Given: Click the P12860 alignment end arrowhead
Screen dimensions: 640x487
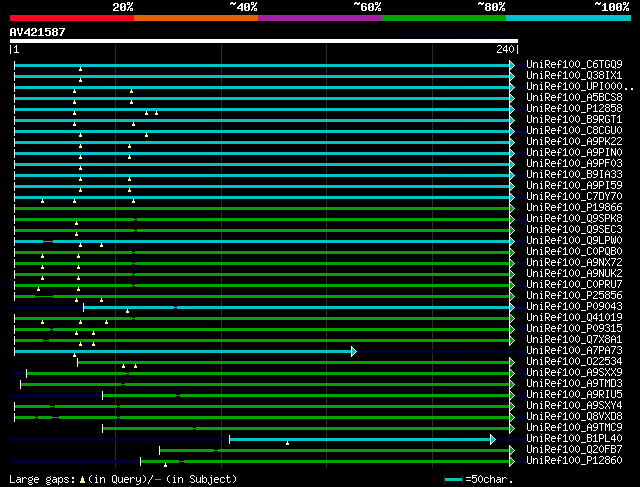Looking at the screenshot, I should pyautogui.click(x=512, y=462).
